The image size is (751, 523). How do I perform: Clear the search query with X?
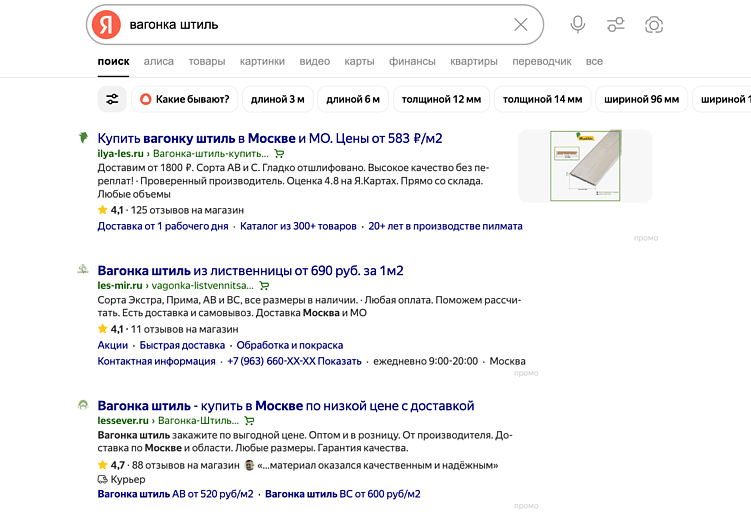tap(520, 25)
